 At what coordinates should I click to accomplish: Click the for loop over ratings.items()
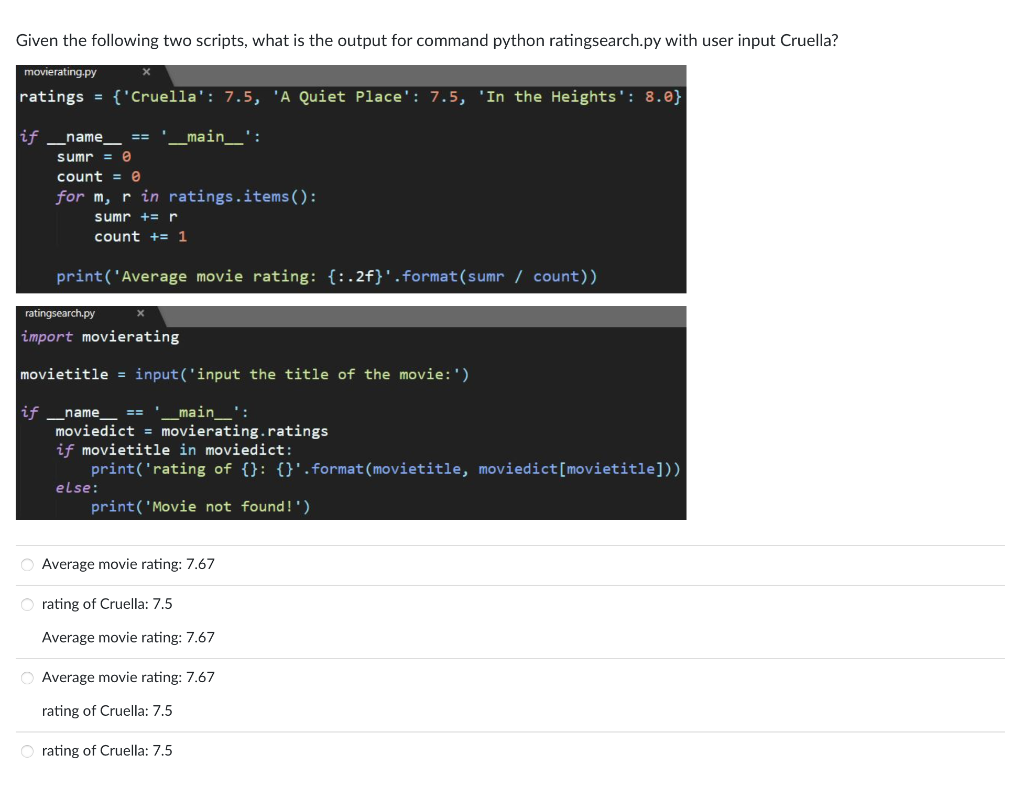pos(190,196)
